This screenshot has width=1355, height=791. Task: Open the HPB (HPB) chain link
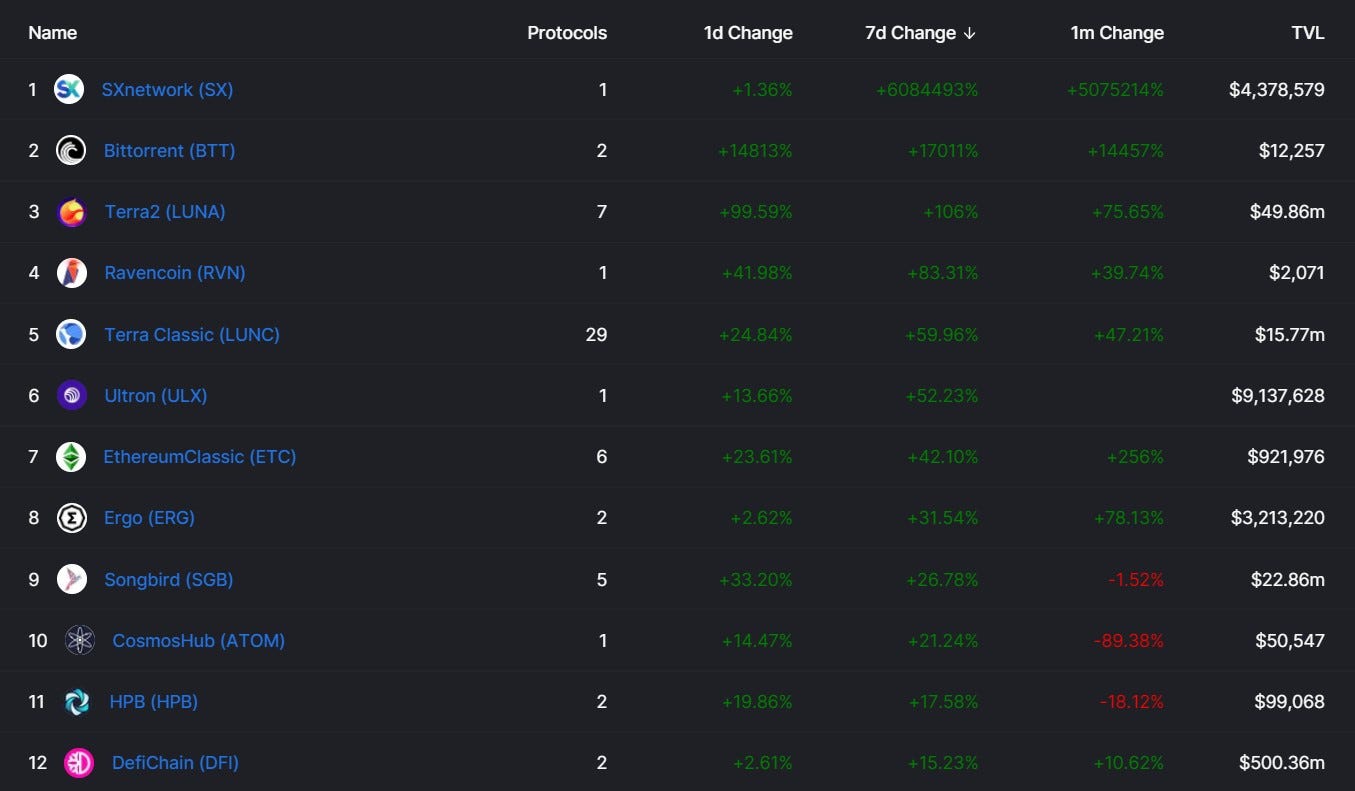[x=153, y=701]
